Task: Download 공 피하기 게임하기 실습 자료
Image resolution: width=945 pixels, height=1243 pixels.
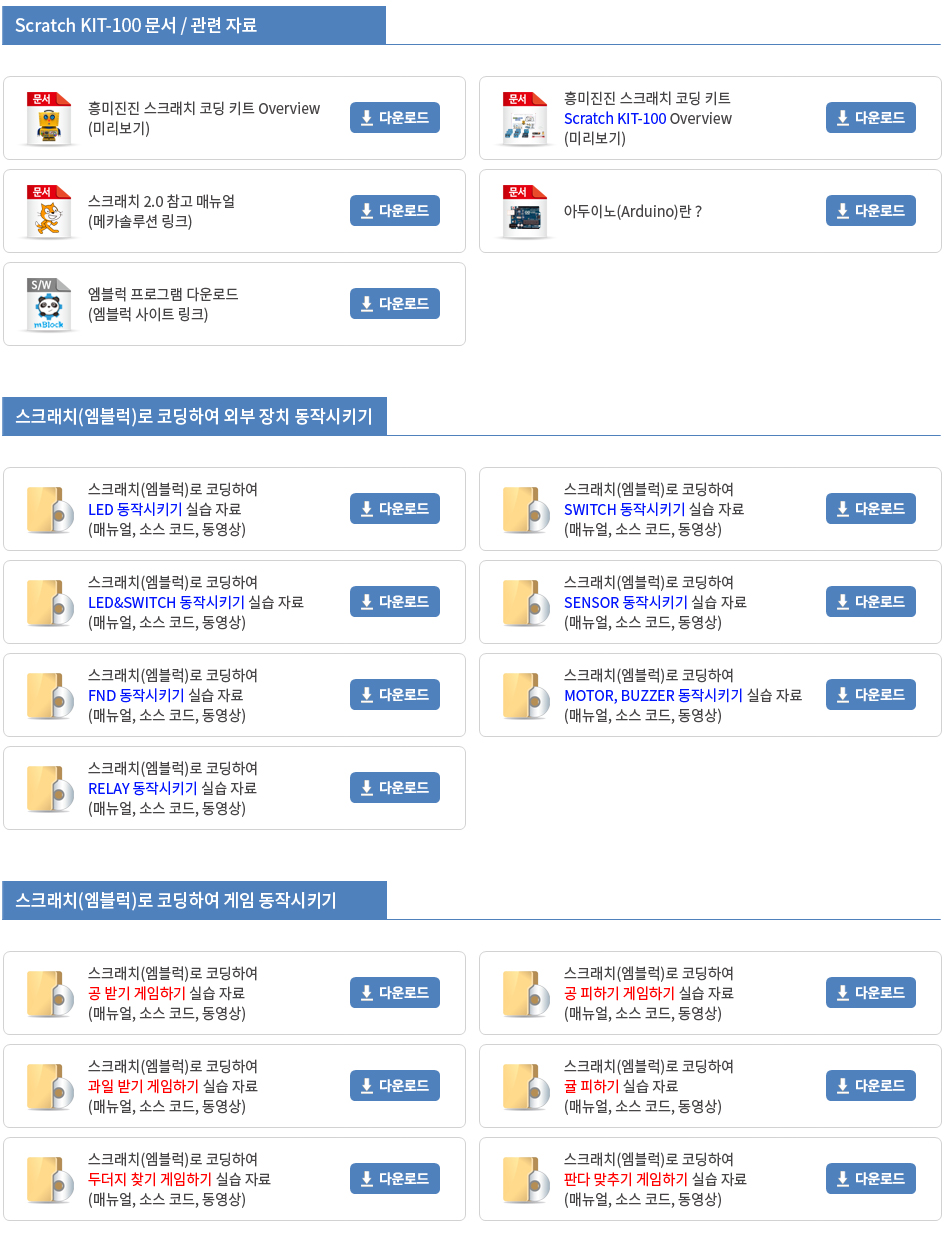Action: (x=871, y=993)
